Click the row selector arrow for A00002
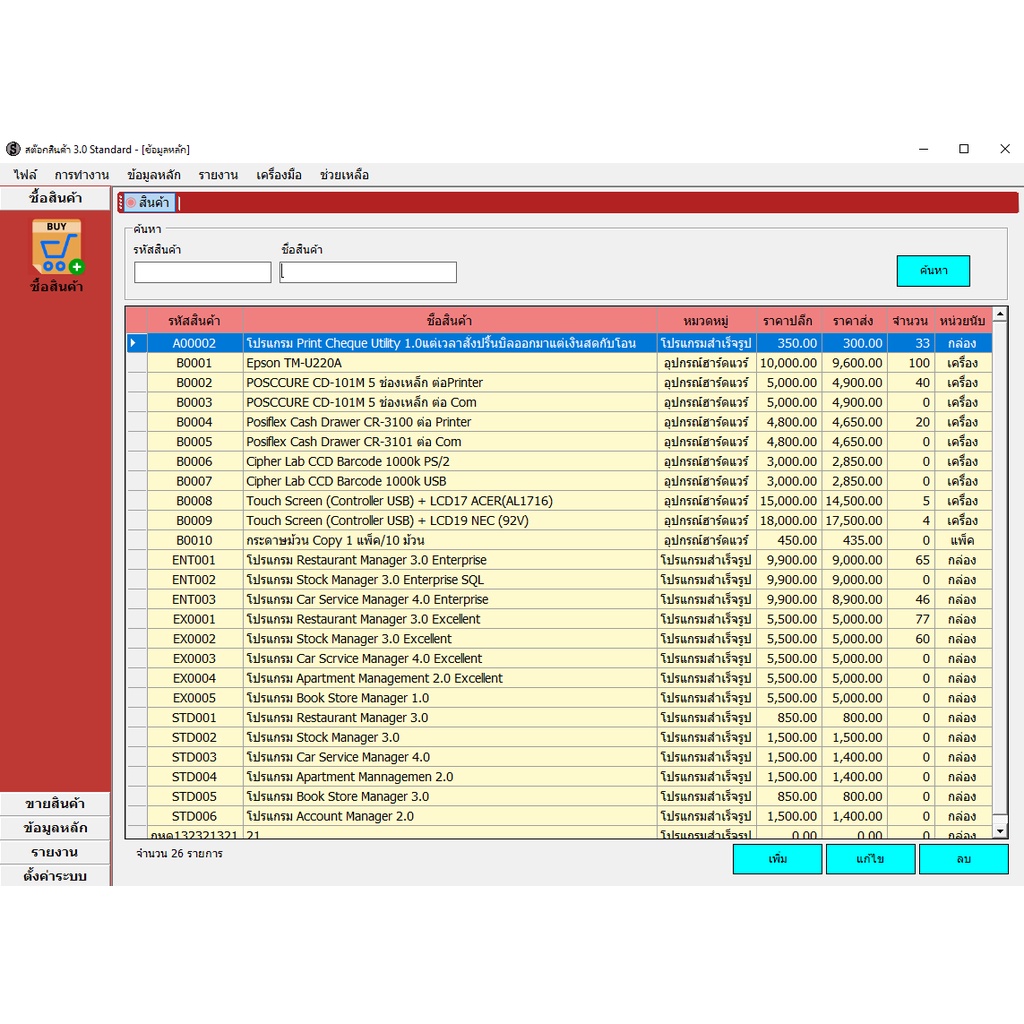This screenshot has width=1024, height=1024. (136, 343)
